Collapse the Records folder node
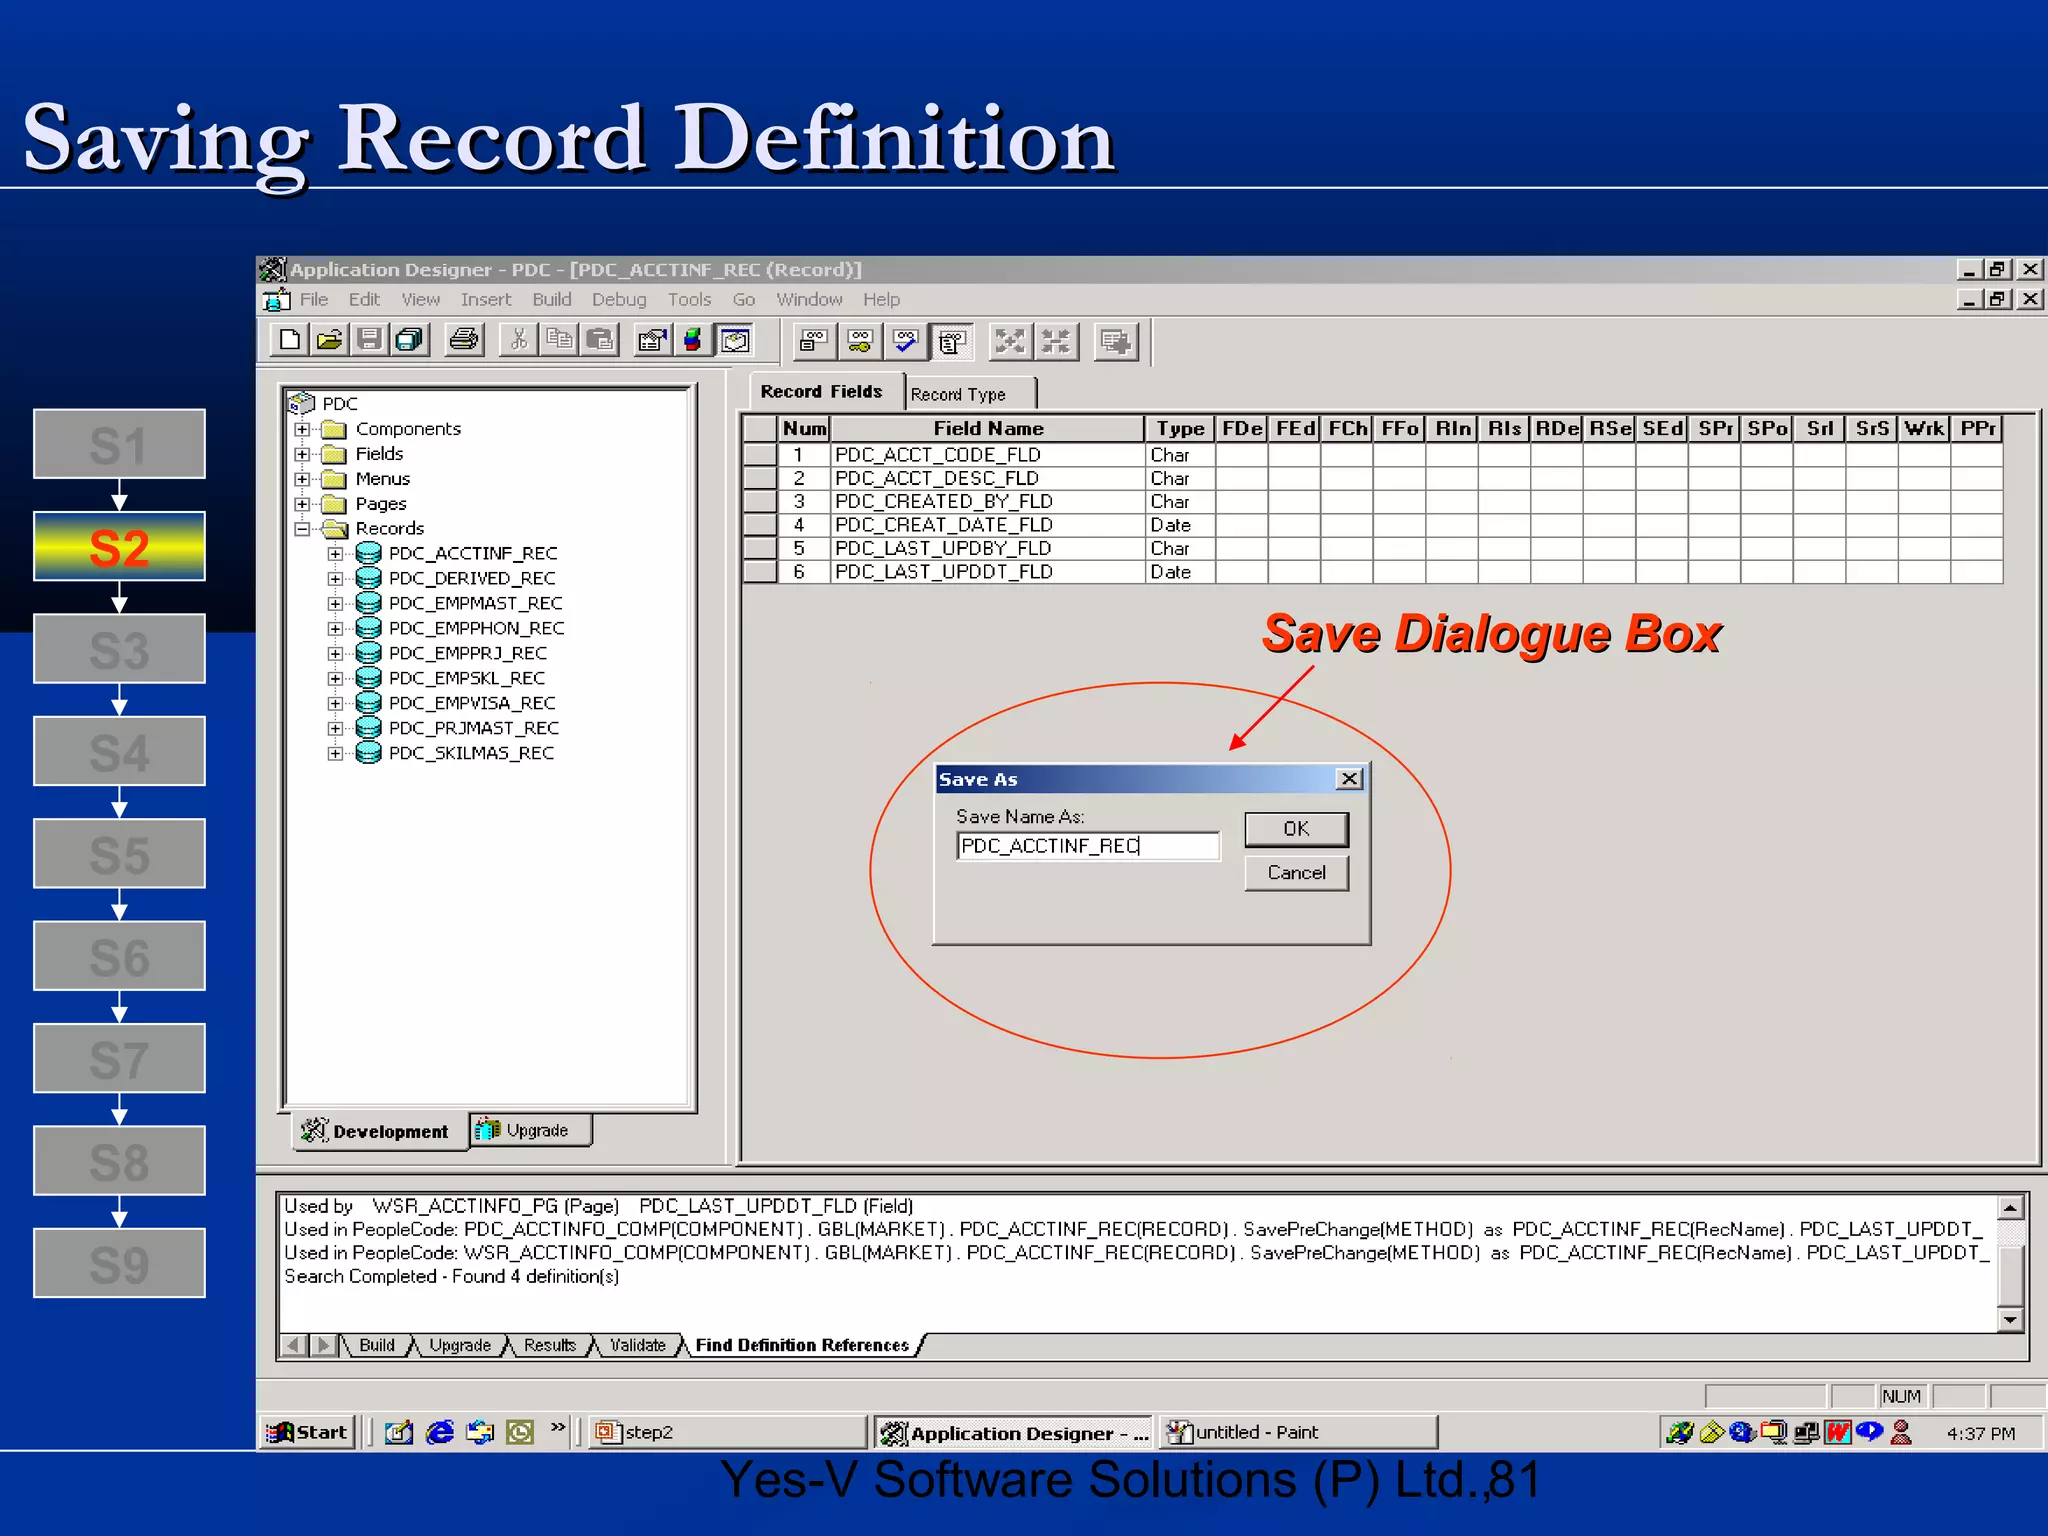 [302, 529]
